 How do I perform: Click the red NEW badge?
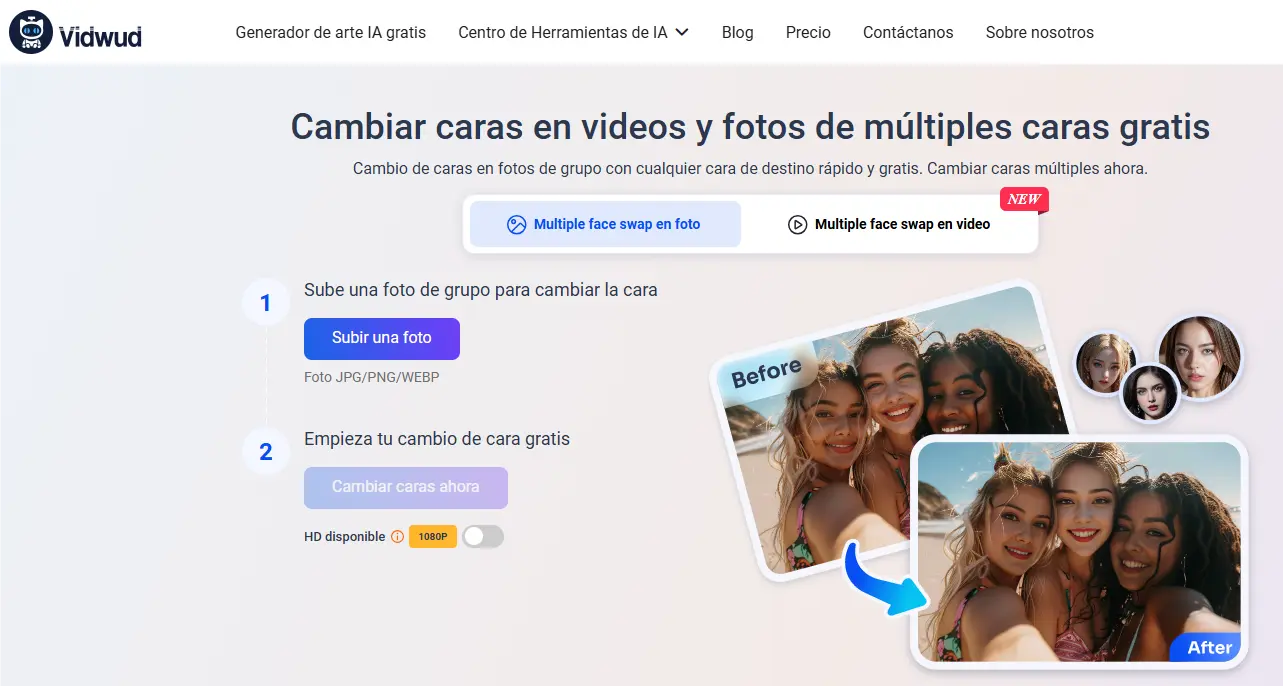tap(1023, 199)
